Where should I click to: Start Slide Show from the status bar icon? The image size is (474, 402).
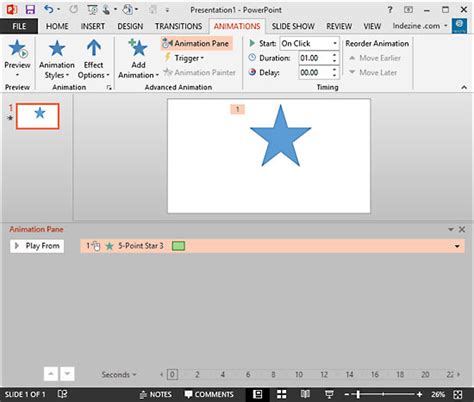pos(329,395)
